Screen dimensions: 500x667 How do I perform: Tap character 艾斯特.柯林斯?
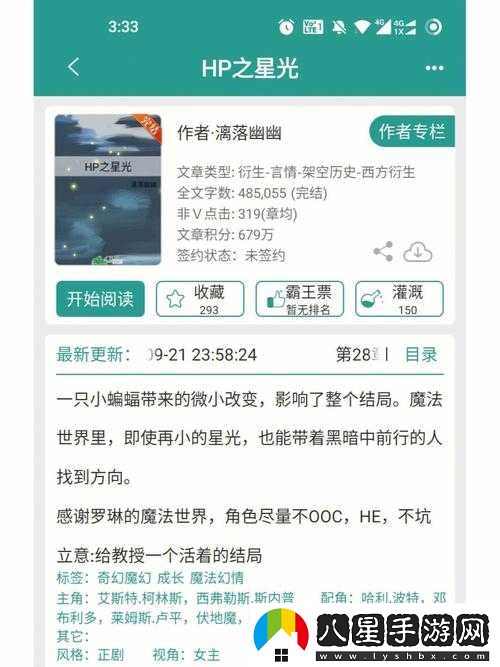click(139, 598)
